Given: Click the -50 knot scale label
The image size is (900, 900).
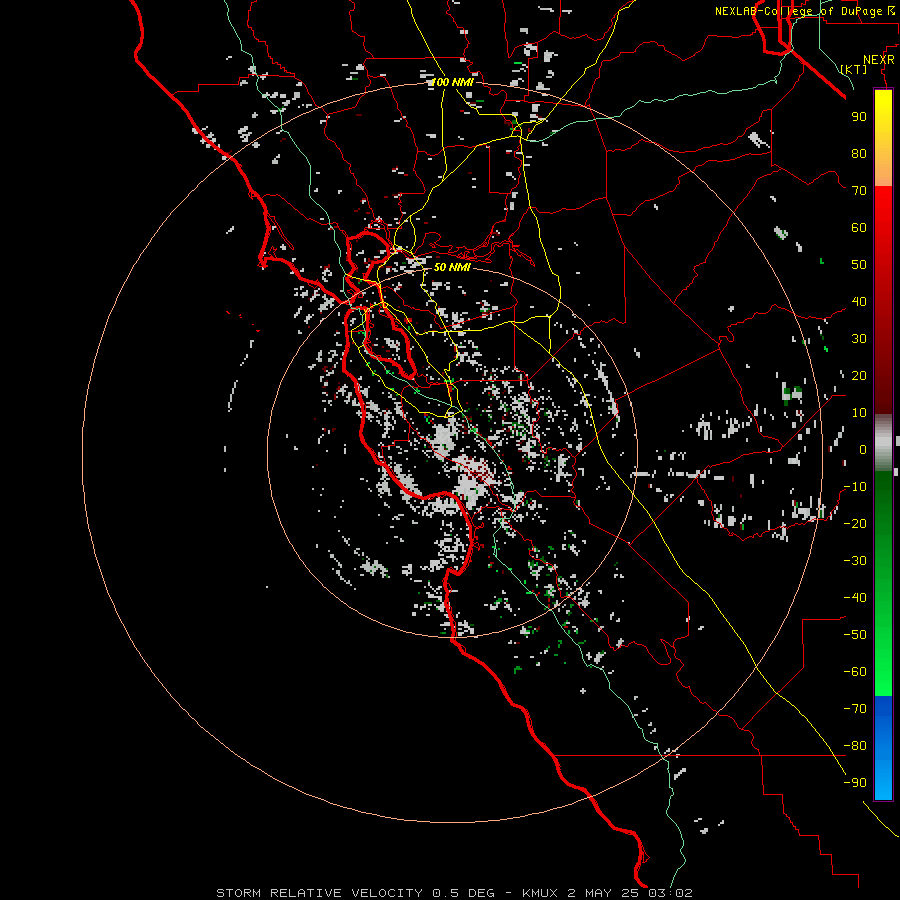Looking at the screenshot, I should [x=855, y=634].
